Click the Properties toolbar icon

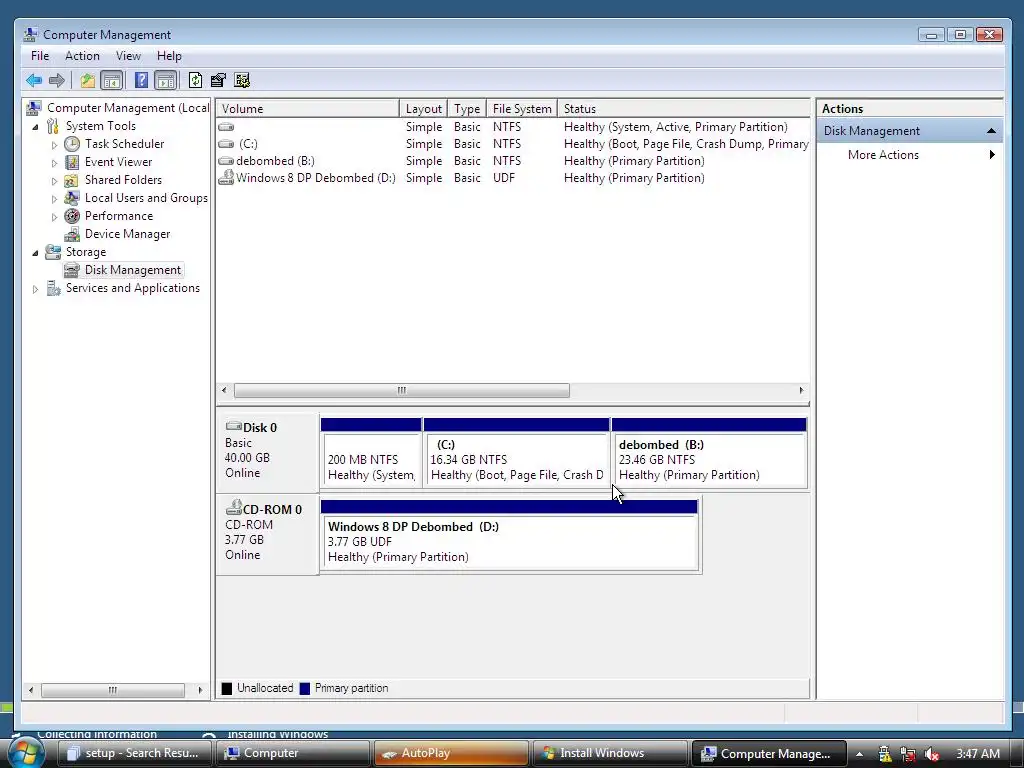(218, 80)
